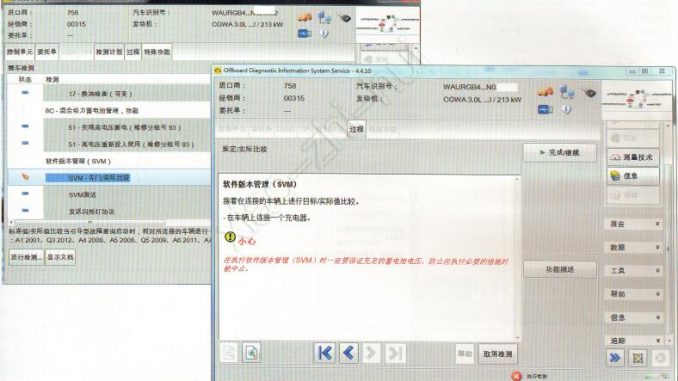Click the 显示文档 button in back window
678x381 pixels.
click(60, 257)
